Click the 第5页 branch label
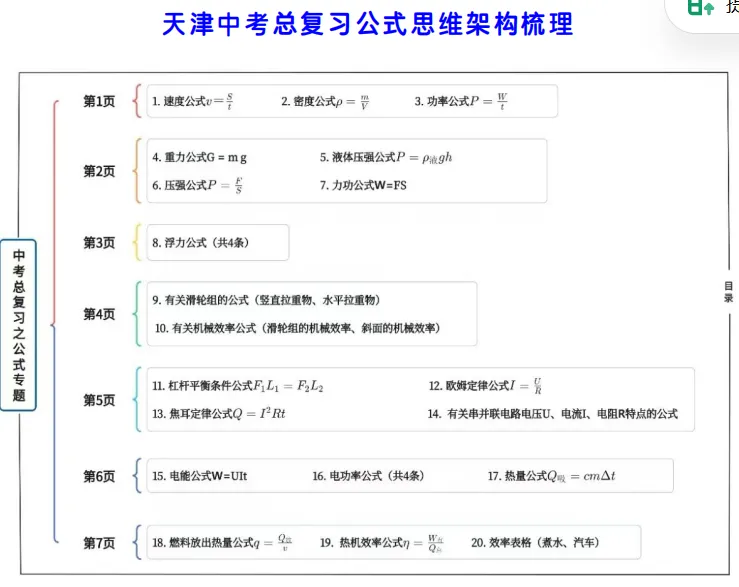Image resolution: width=739 pixels, height=587 pixels. 99,400
